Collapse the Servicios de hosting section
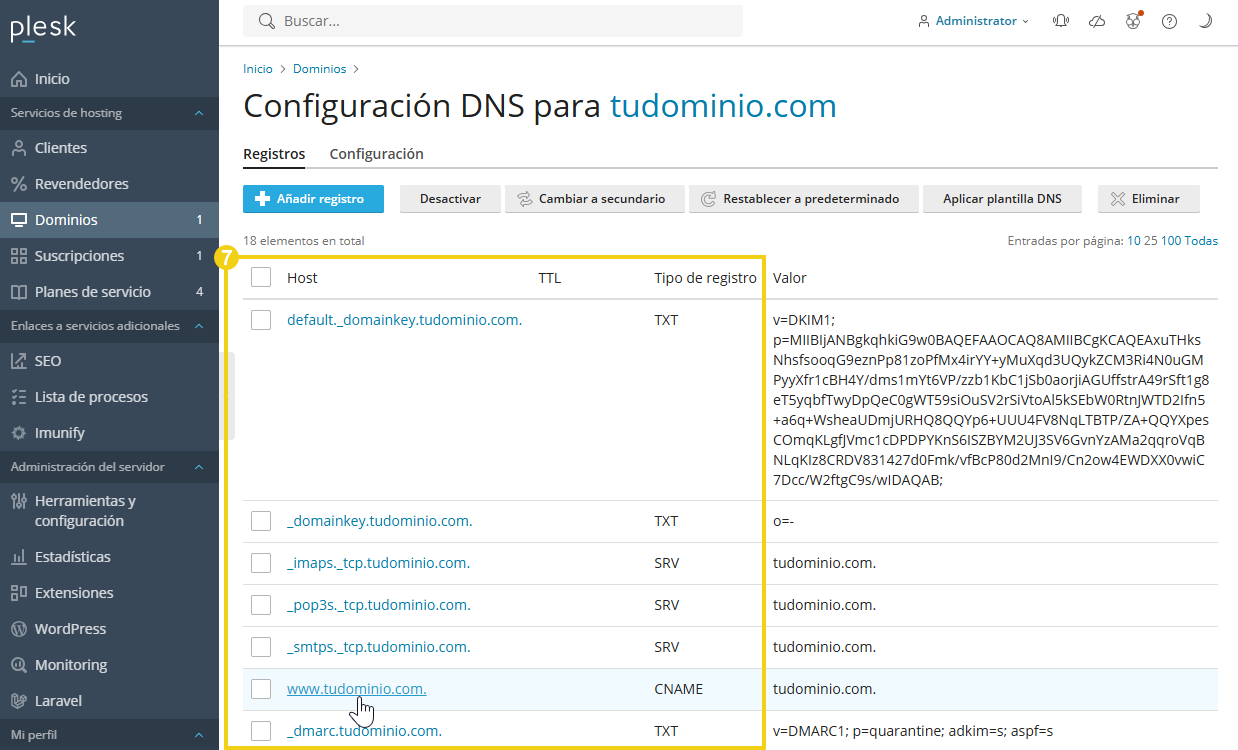This screenshot has height=750, width=1238. pos(198,113)
